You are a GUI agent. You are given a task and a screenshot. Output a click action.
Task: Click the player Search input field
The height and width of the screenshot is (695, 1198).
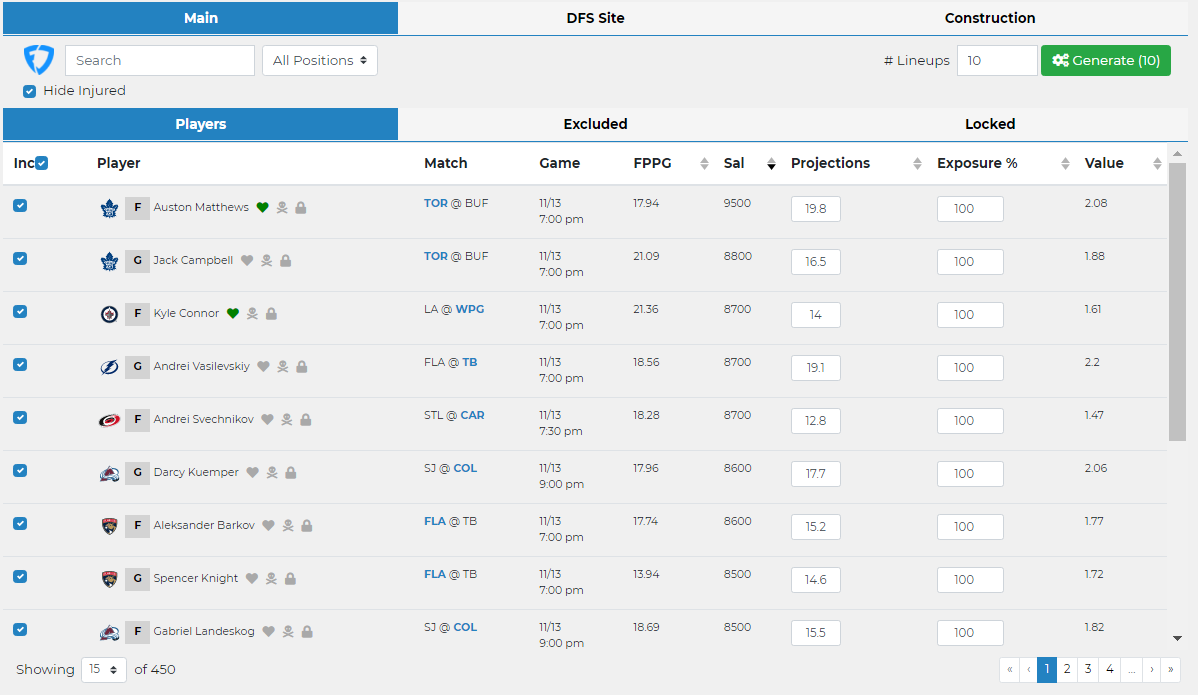tap(160, 60)
